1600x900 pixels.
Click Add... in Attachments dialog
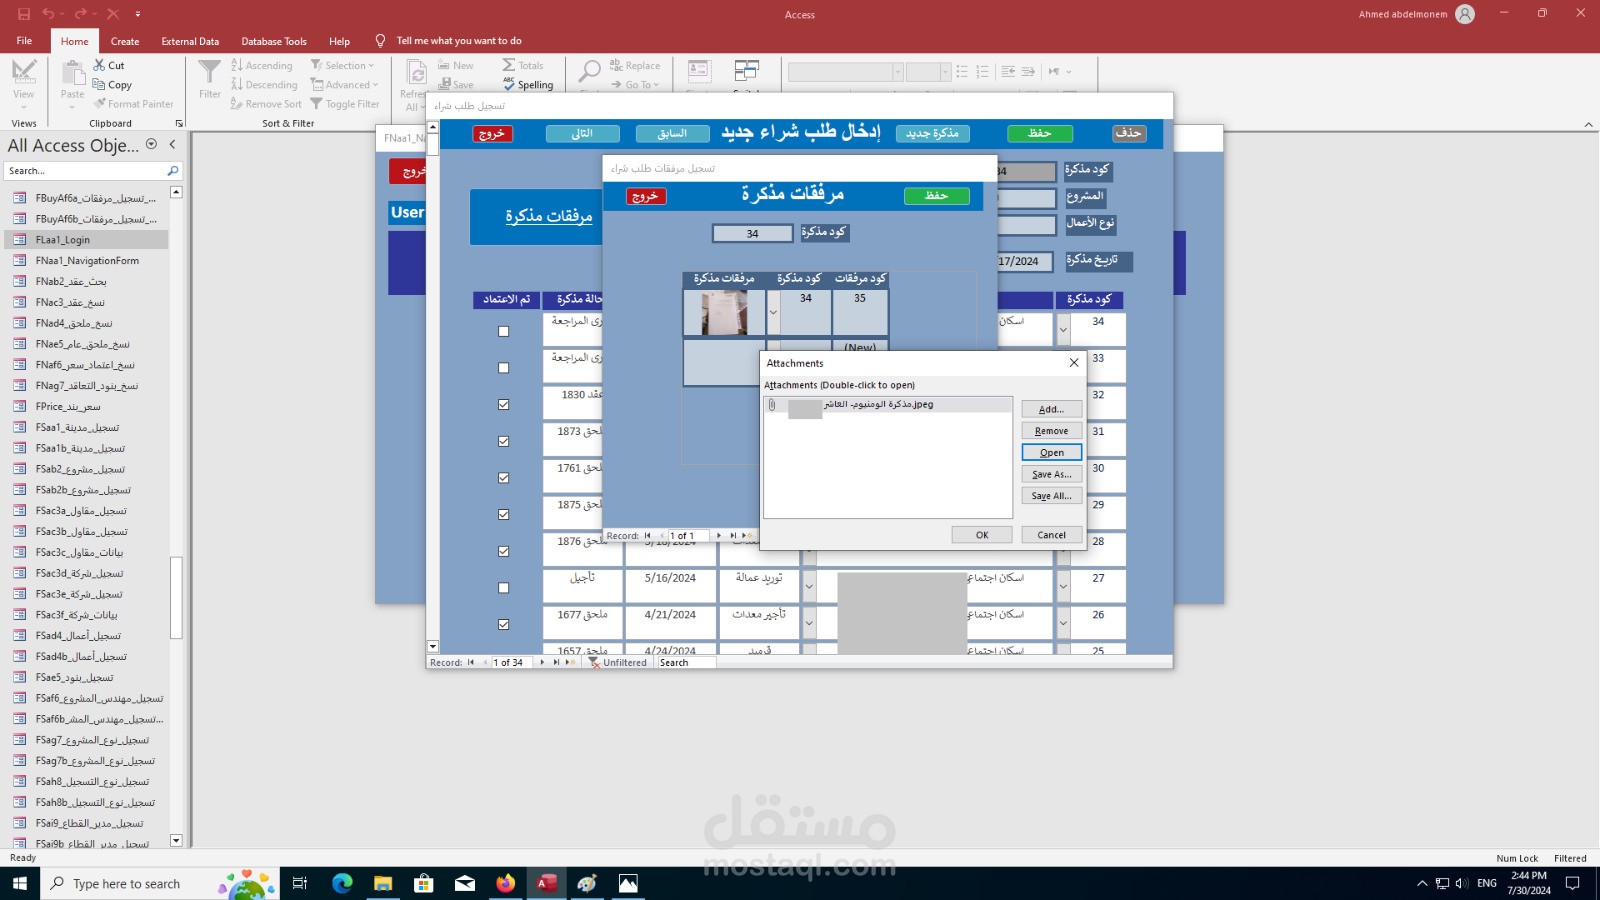[1051, 409]
